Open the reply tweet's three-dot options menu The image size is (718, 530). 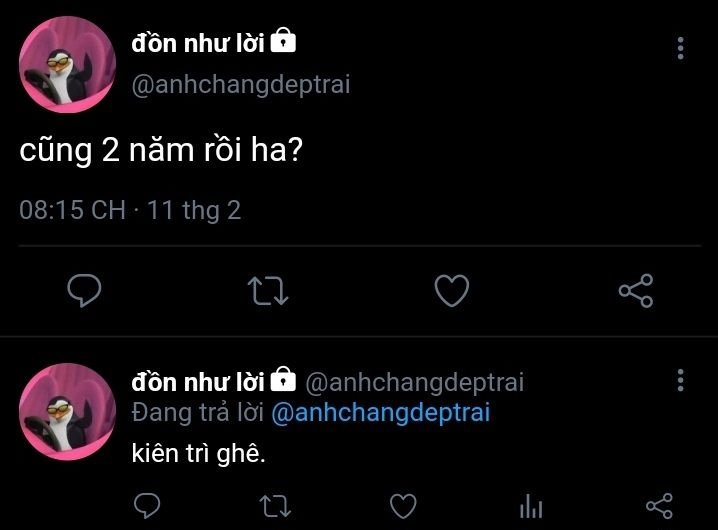click(x=680, y=380)
